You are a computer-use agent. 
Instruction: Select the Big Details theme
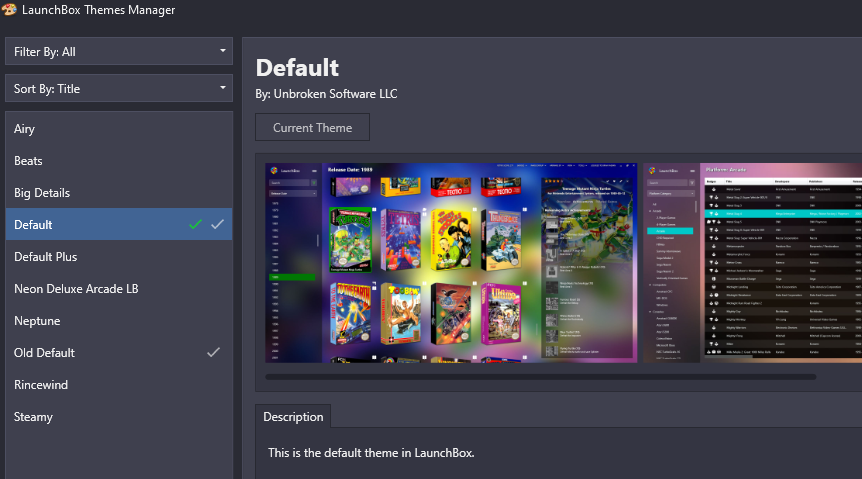(119, 192)
